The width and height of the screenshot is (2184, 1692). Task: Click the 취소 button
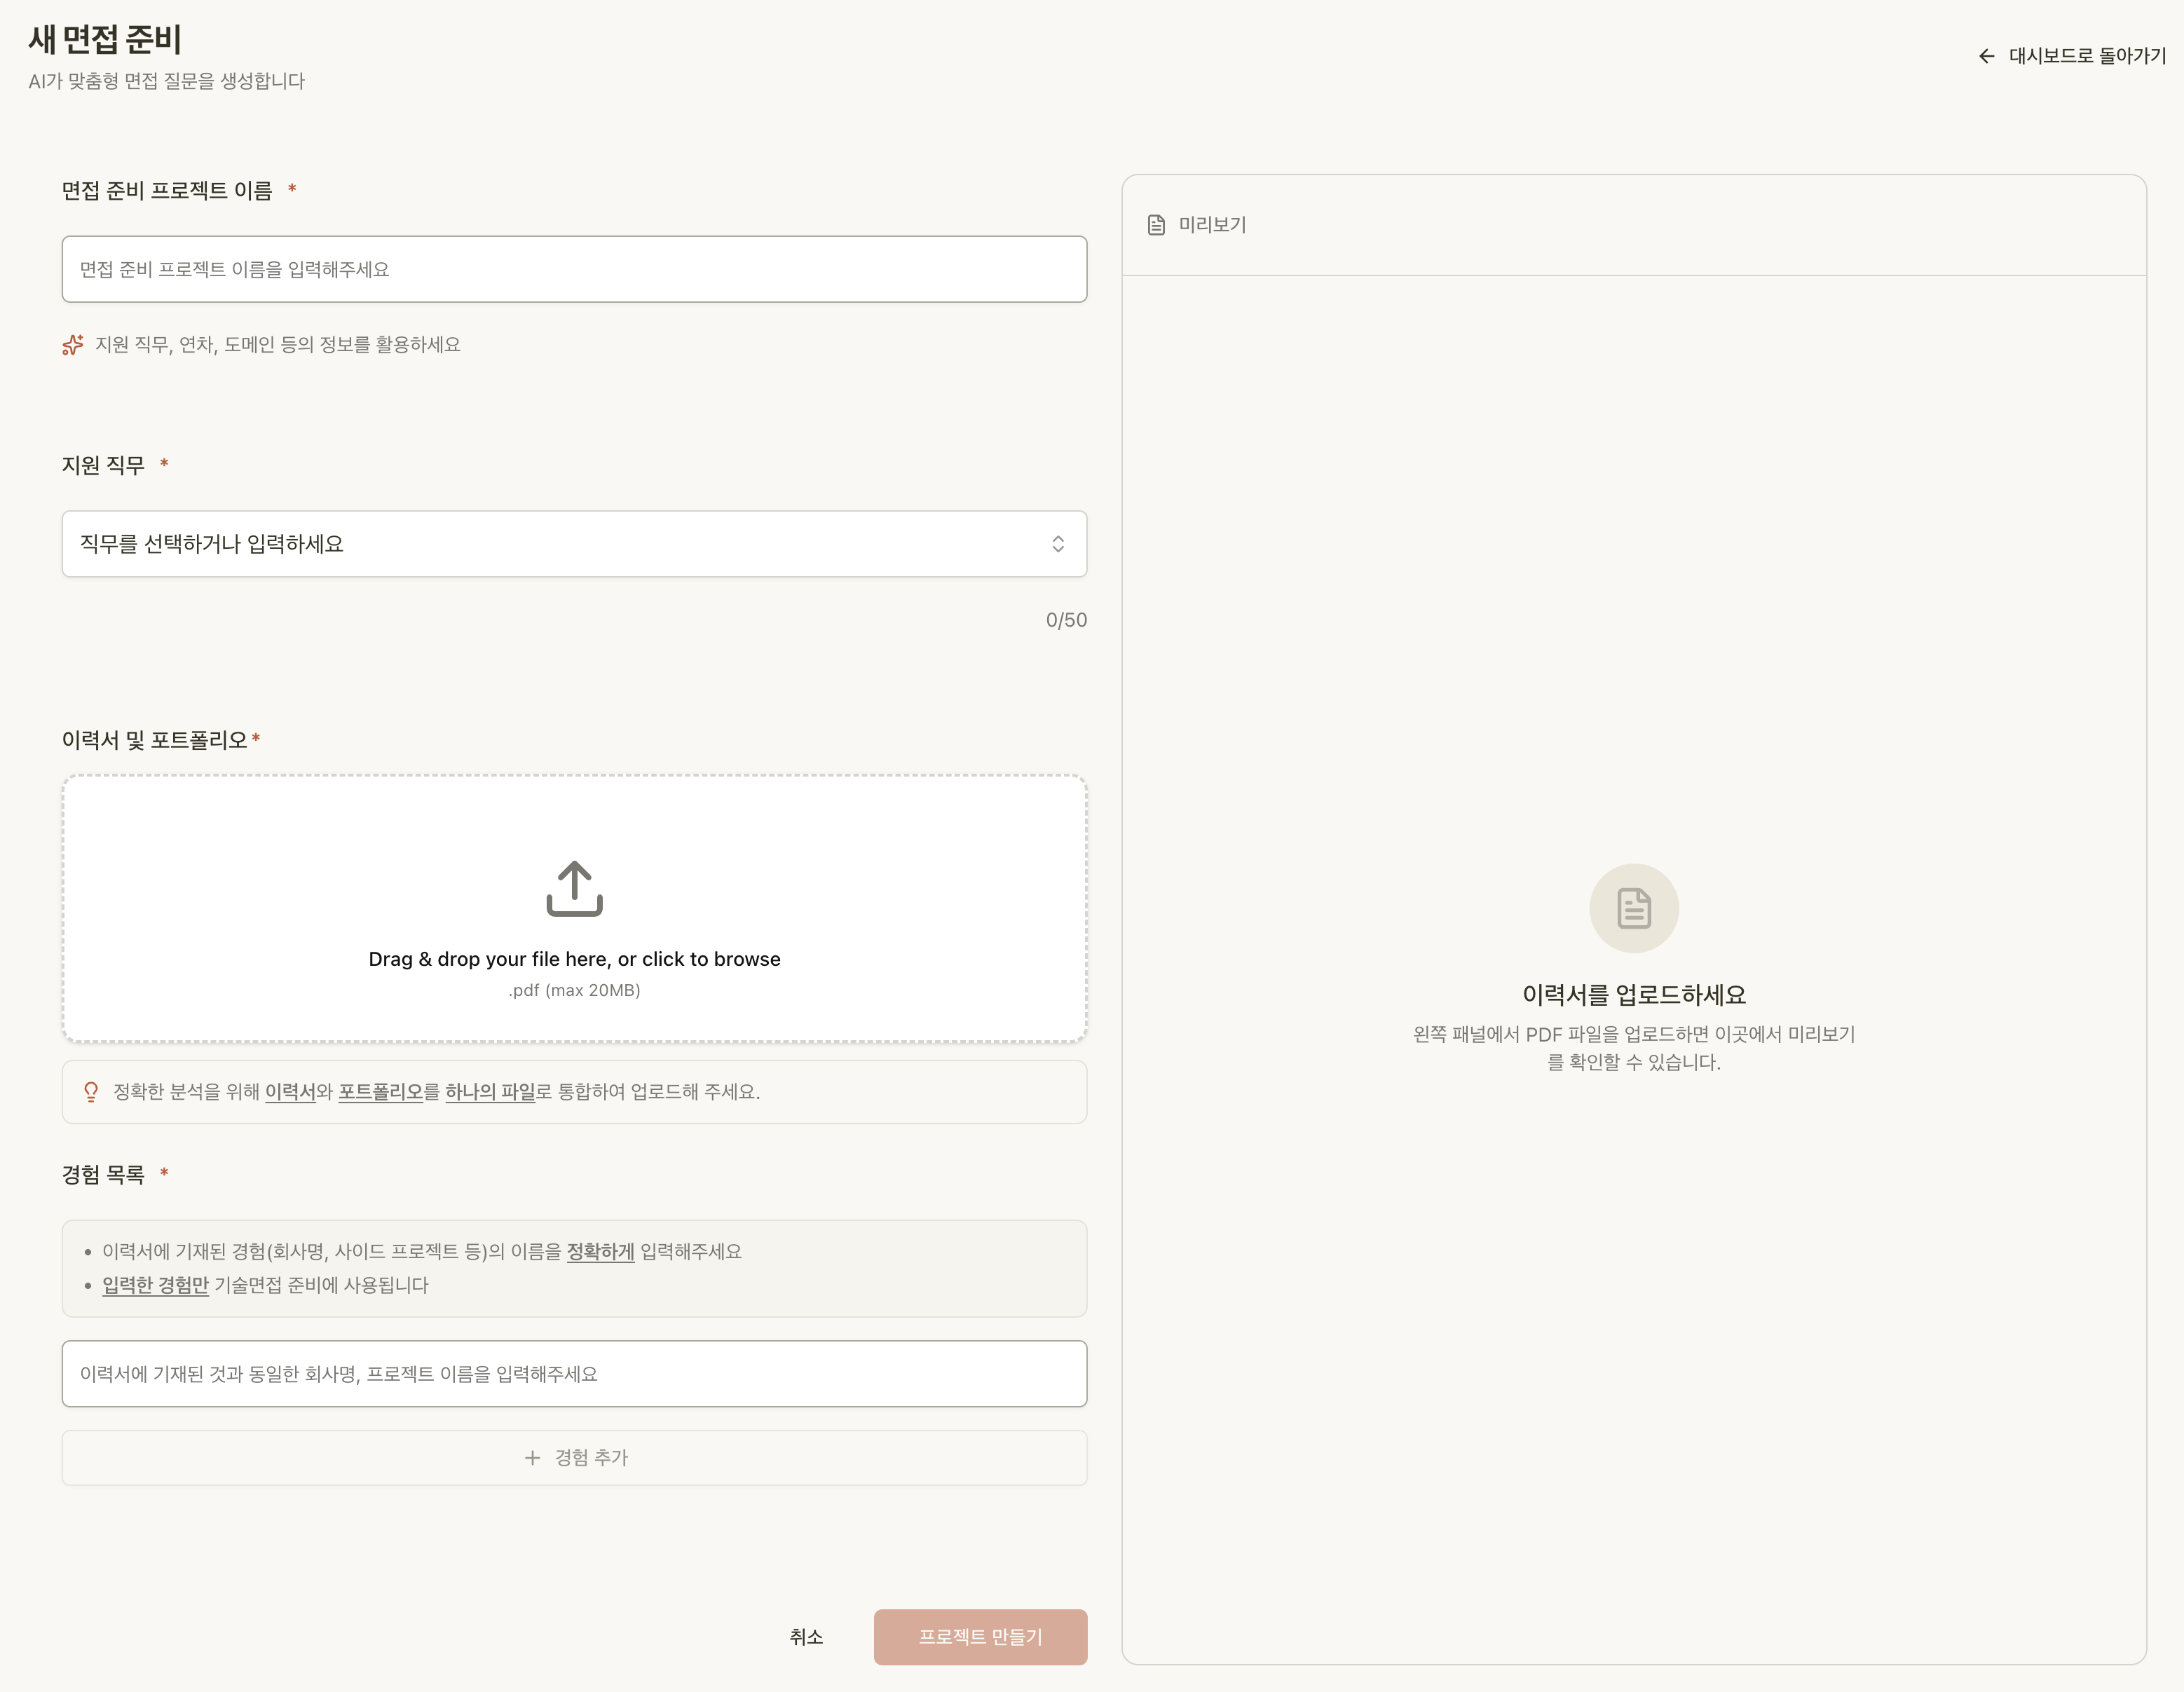(806, 1637)
